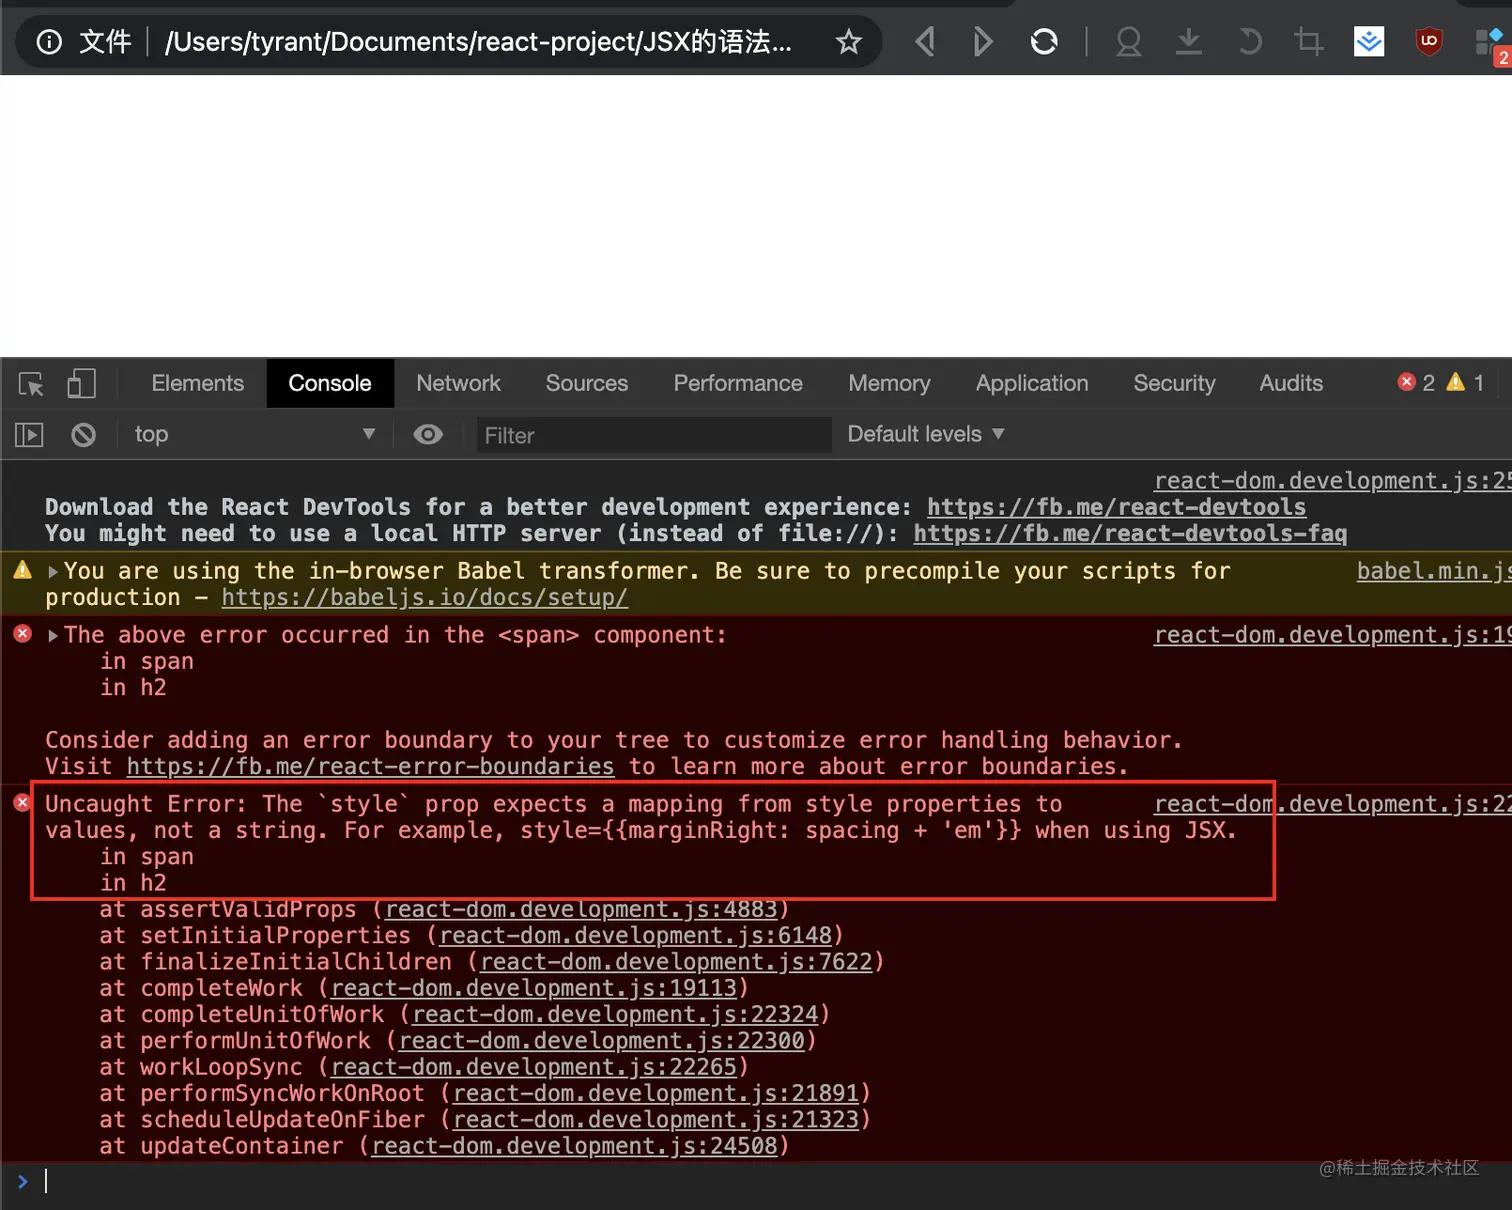Open scheduleUpdateOnFiber react-dom.development.js:21323 link

point(656,1120)
